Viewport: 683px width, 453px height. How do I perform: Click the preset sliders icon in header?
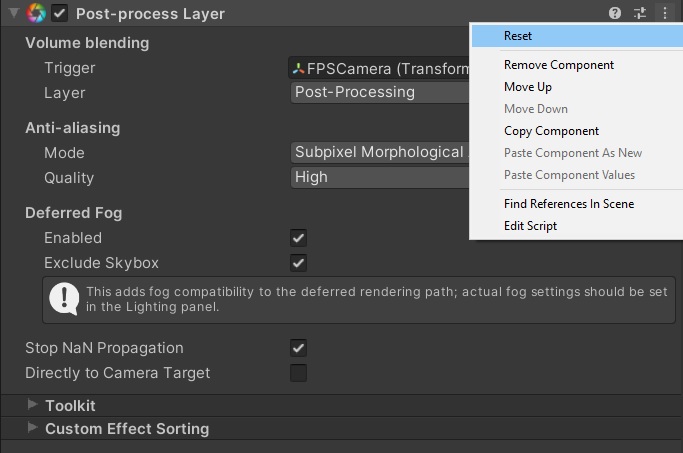(639, 13)
